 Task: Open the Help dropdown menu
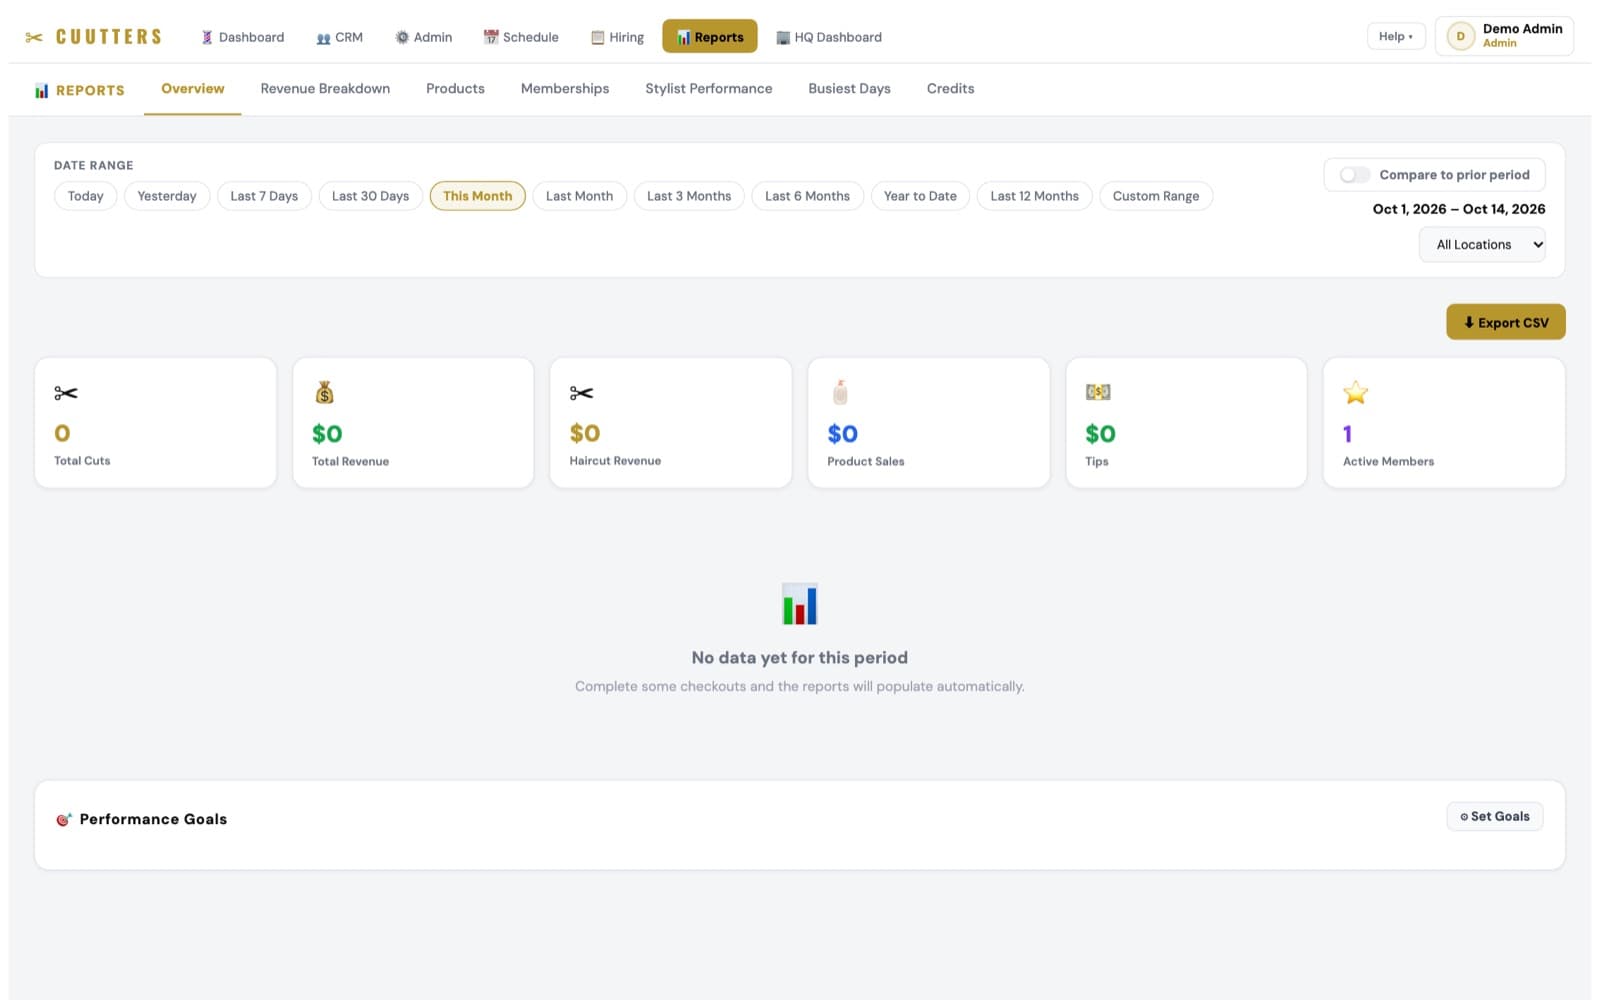click(x=1396, y=37)
